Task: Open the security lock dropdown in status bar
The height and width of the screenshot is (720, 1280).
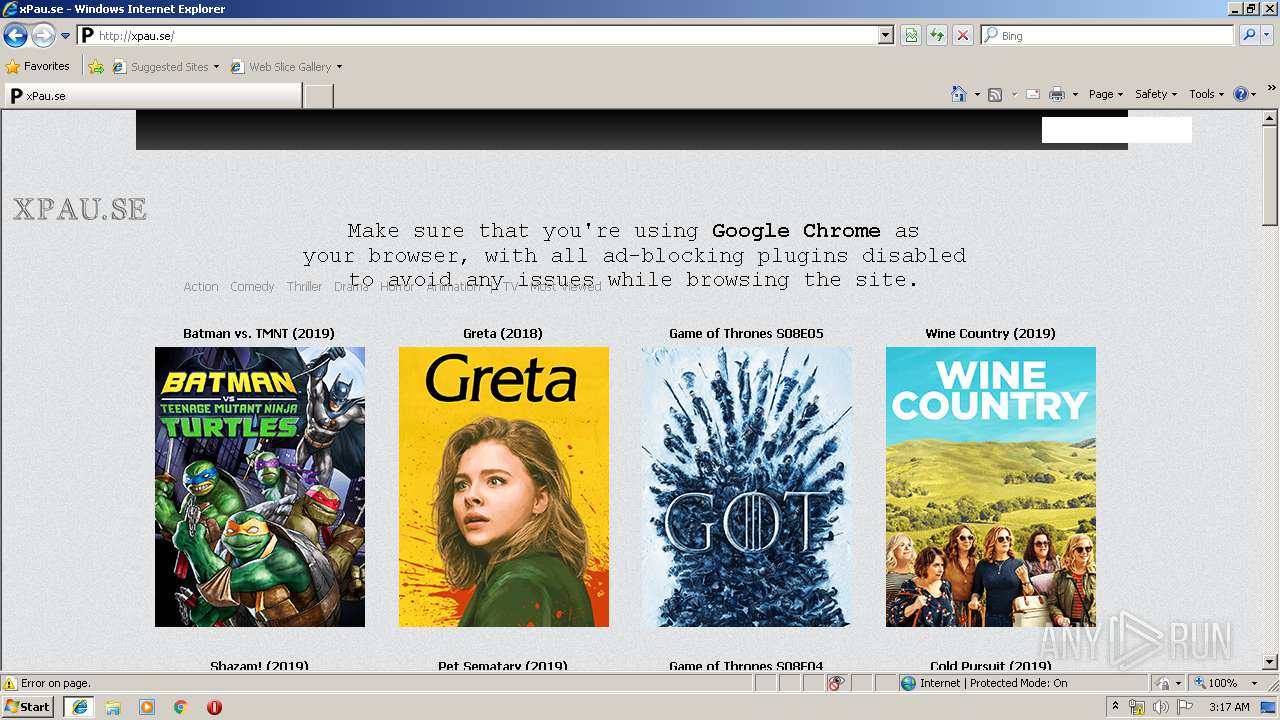Action: tap(1170, 683)
